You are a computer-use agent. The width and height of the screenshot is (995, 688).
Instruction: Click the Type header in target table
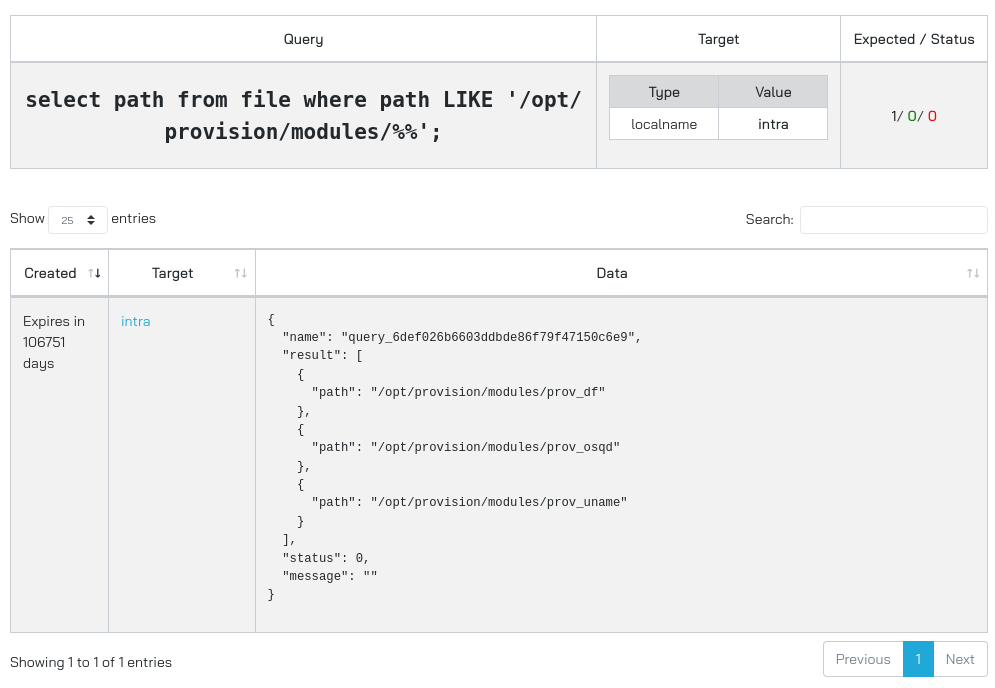tap(664, 92)
